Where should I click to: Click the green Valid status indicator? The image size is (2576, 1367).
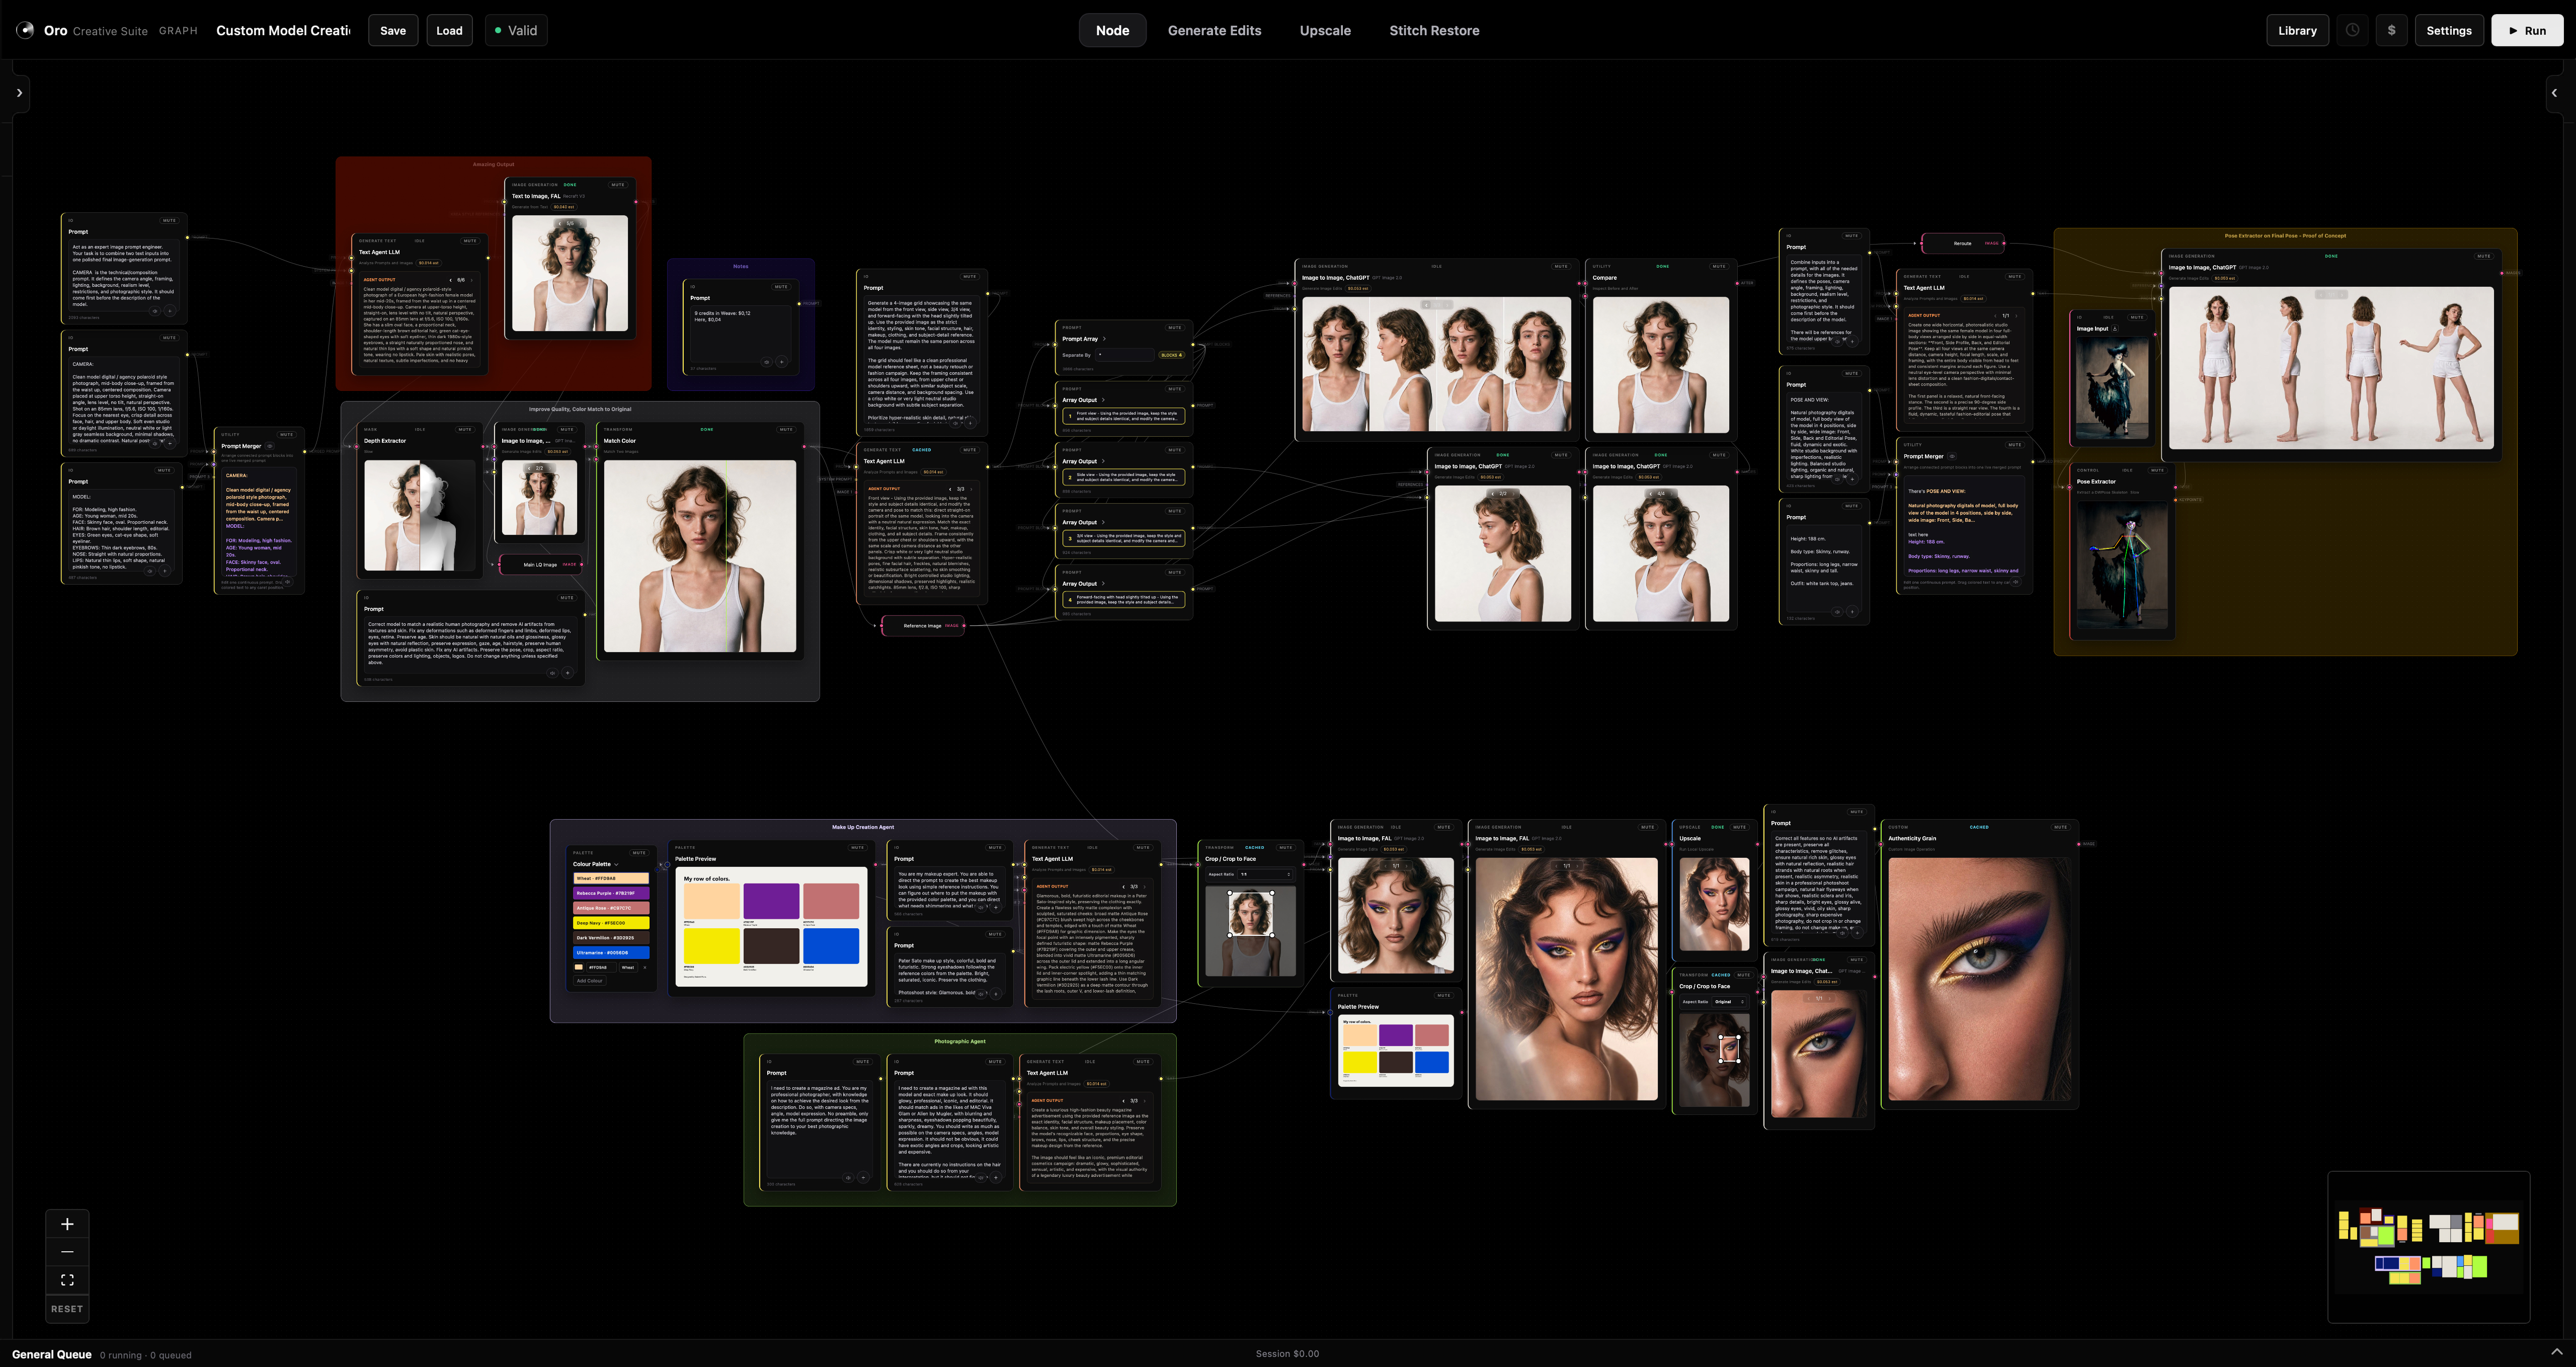click(517, 30)
